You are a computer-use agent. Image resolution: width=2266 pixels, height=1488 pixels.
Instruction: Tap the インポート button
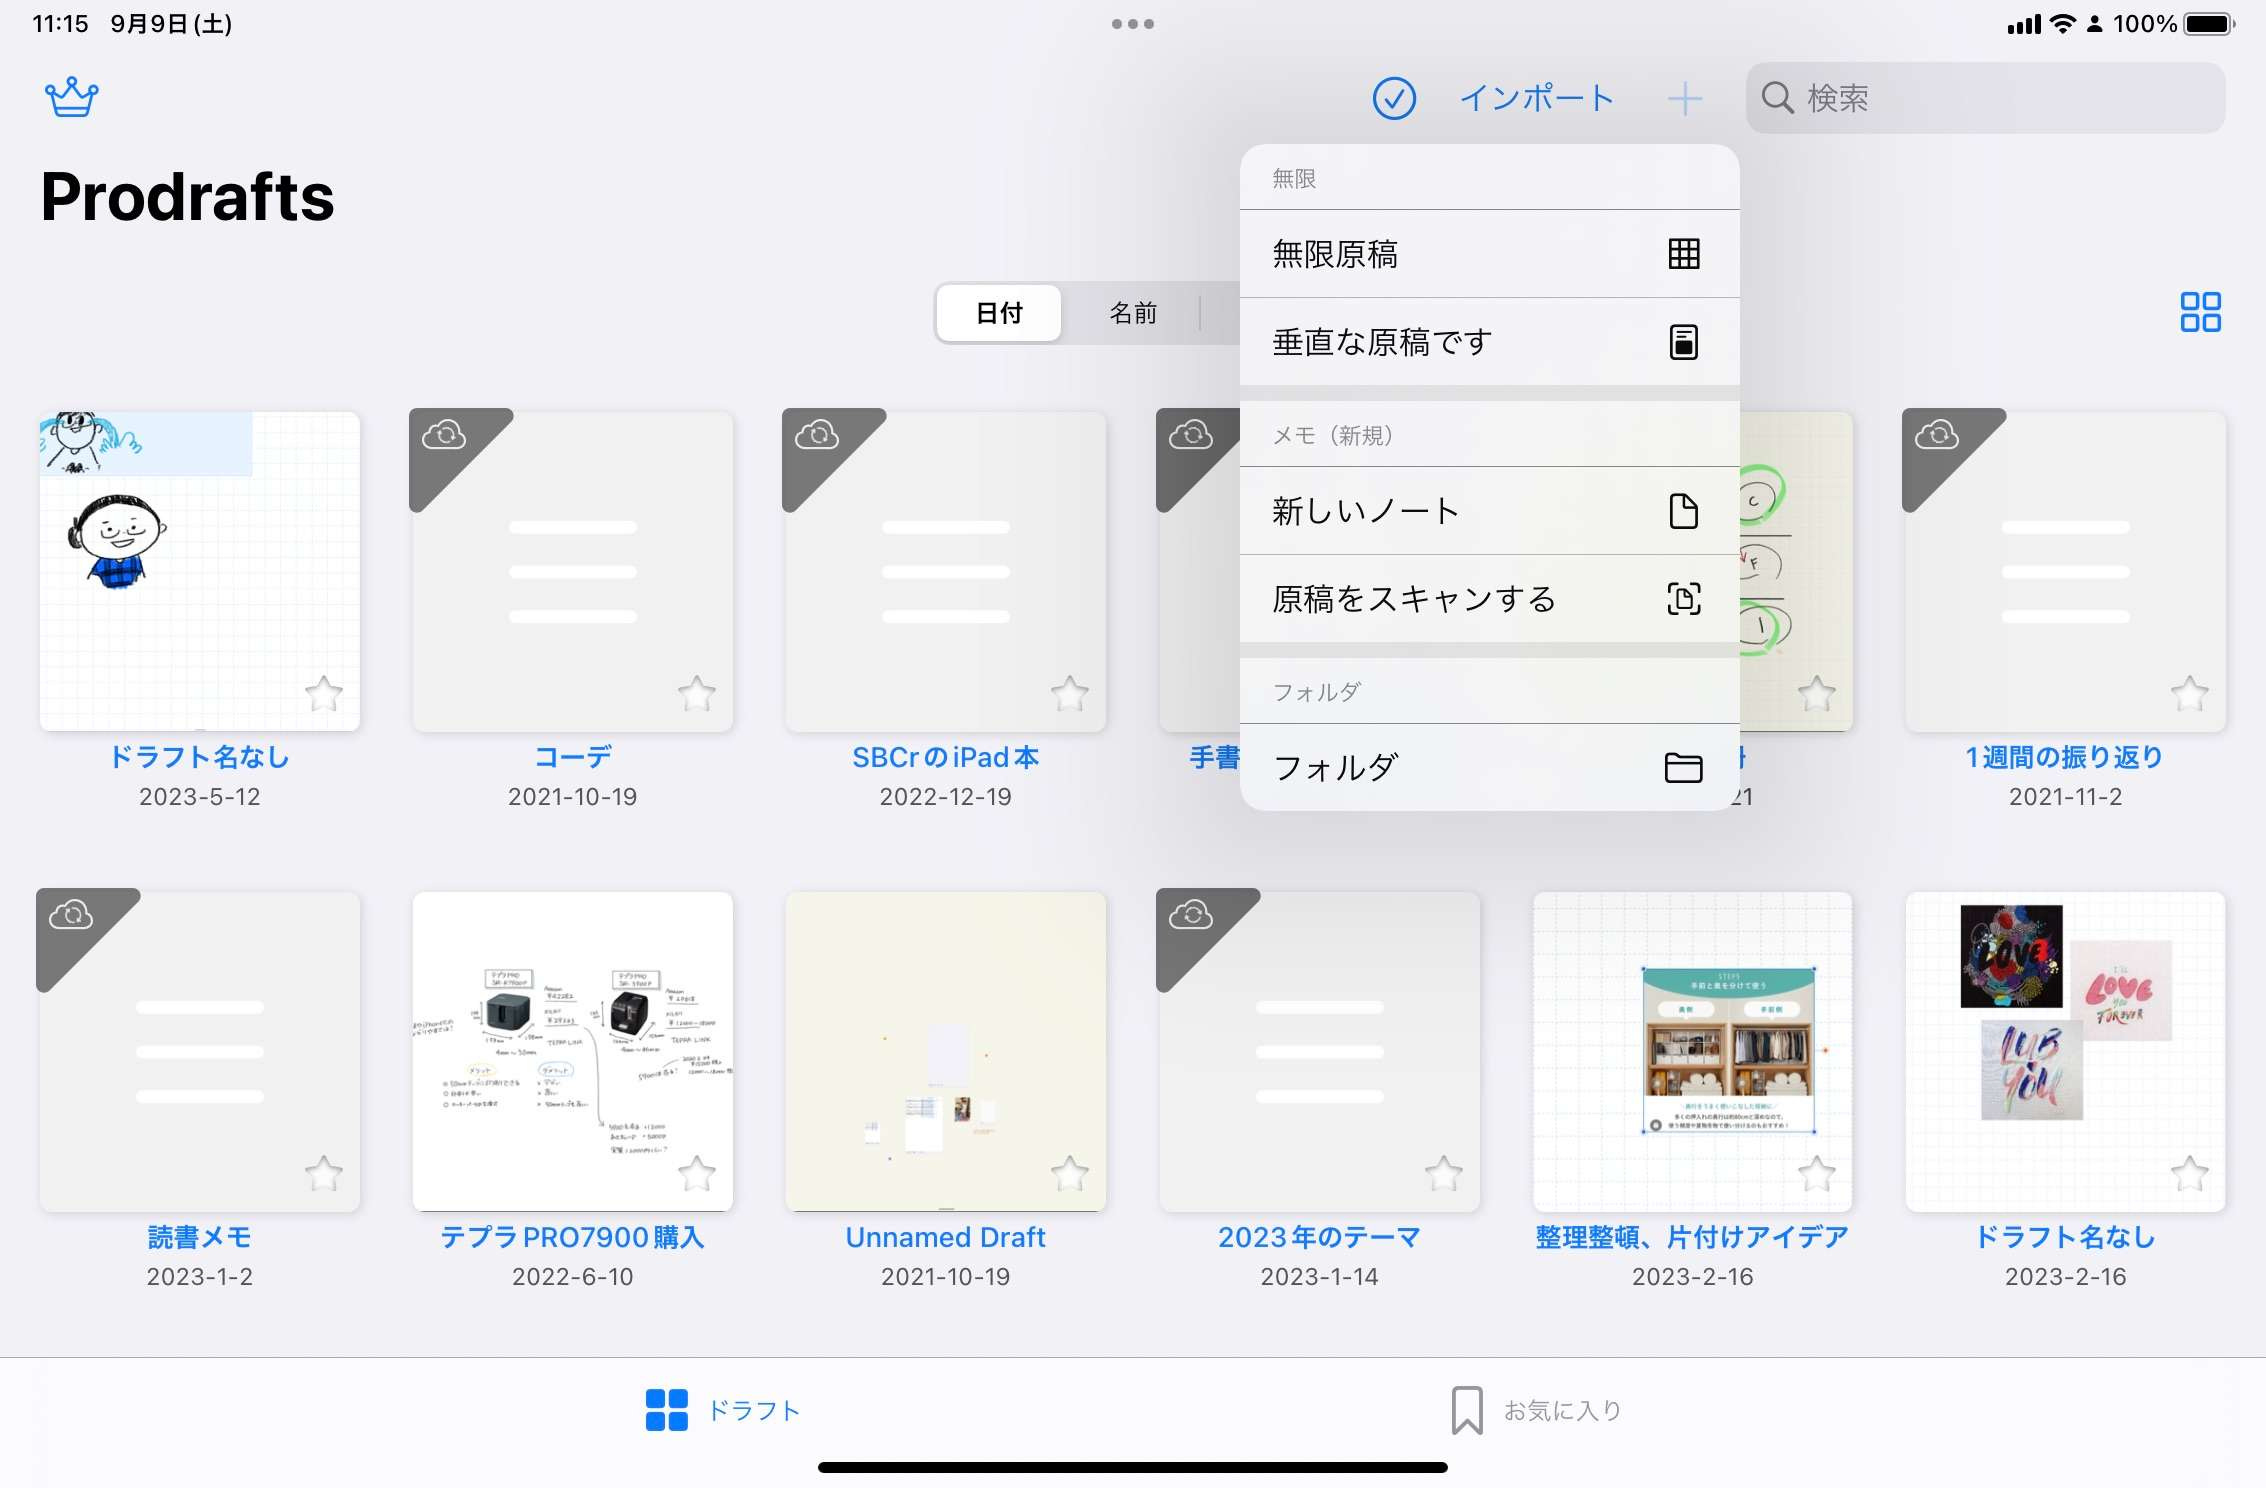pyautogui.click(x=1537, y=98)
